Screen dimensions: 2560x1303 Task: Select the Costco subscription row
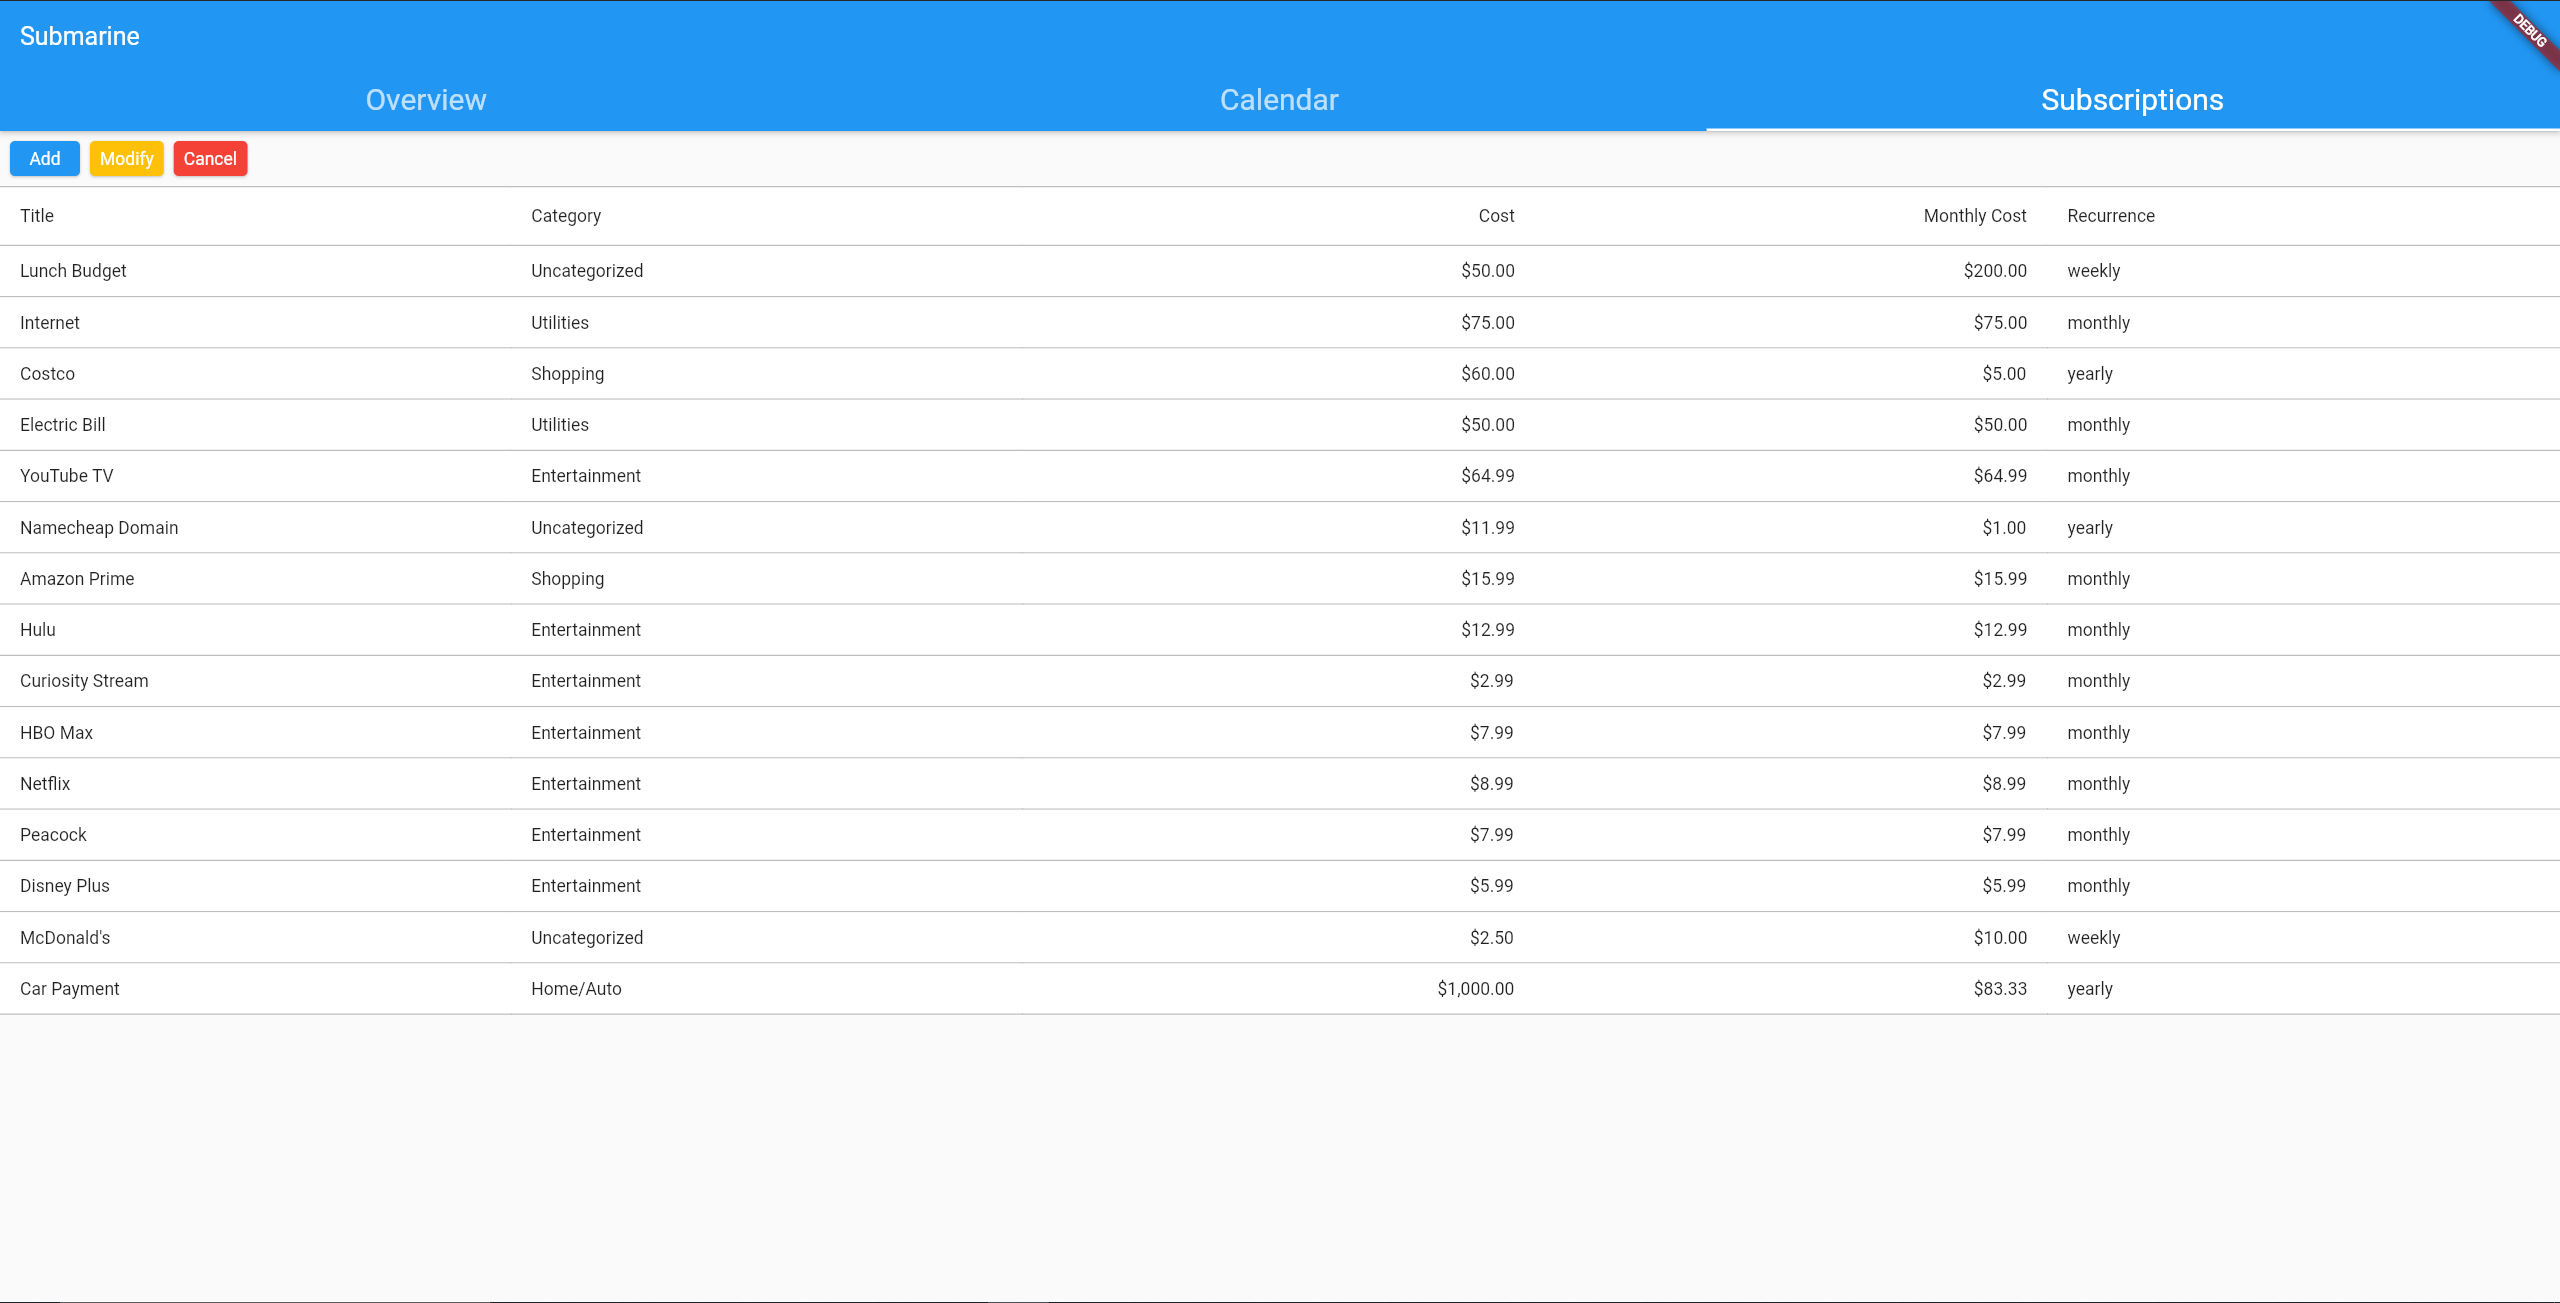pyautogui.click(x=47, y=374)
